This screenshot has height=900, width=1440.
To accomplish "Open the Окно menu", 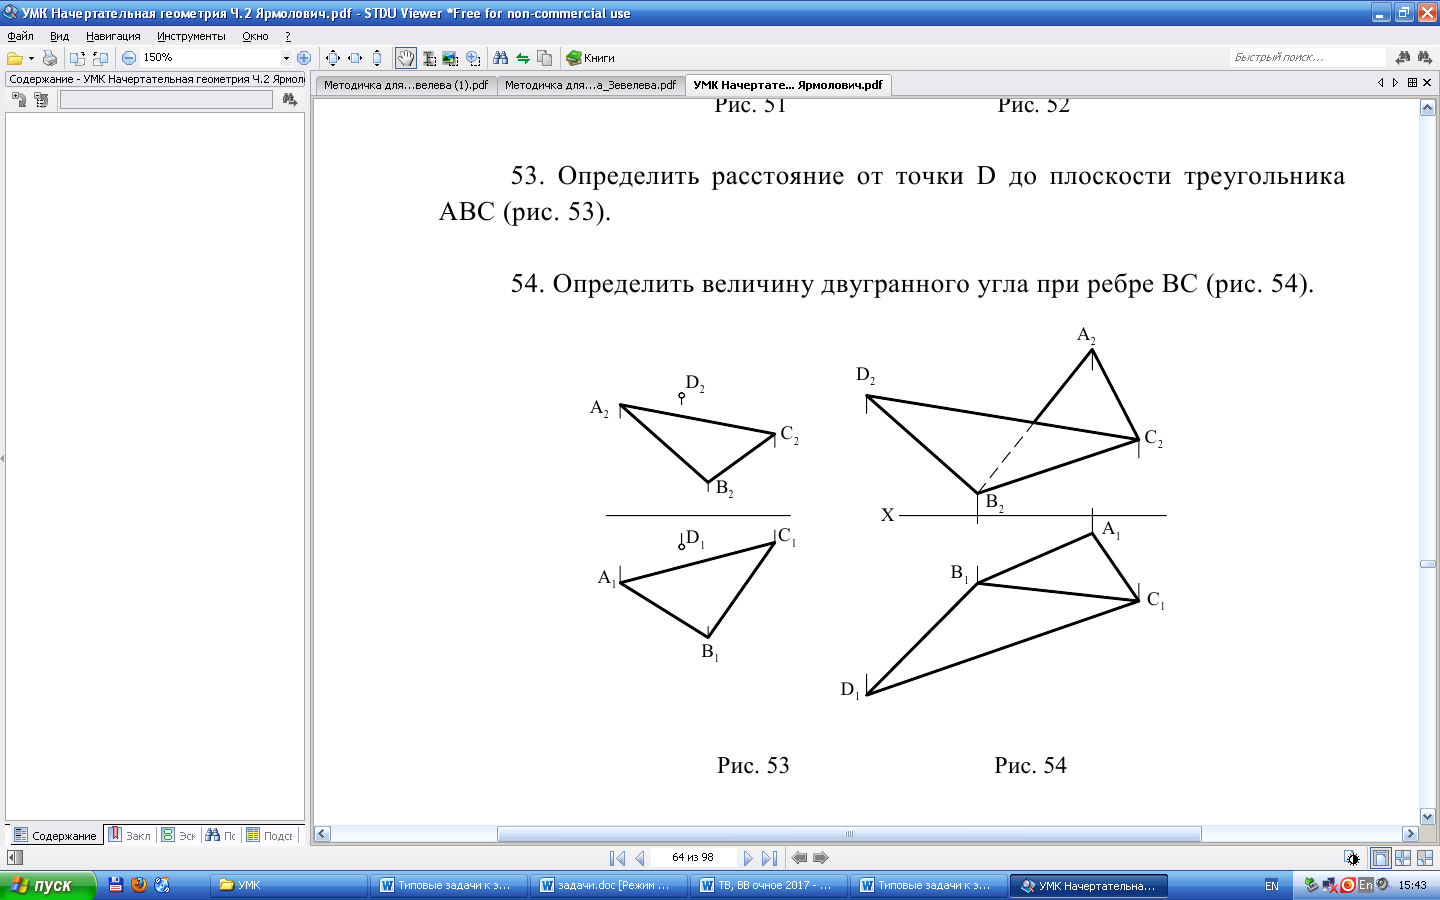I will 255,36.
